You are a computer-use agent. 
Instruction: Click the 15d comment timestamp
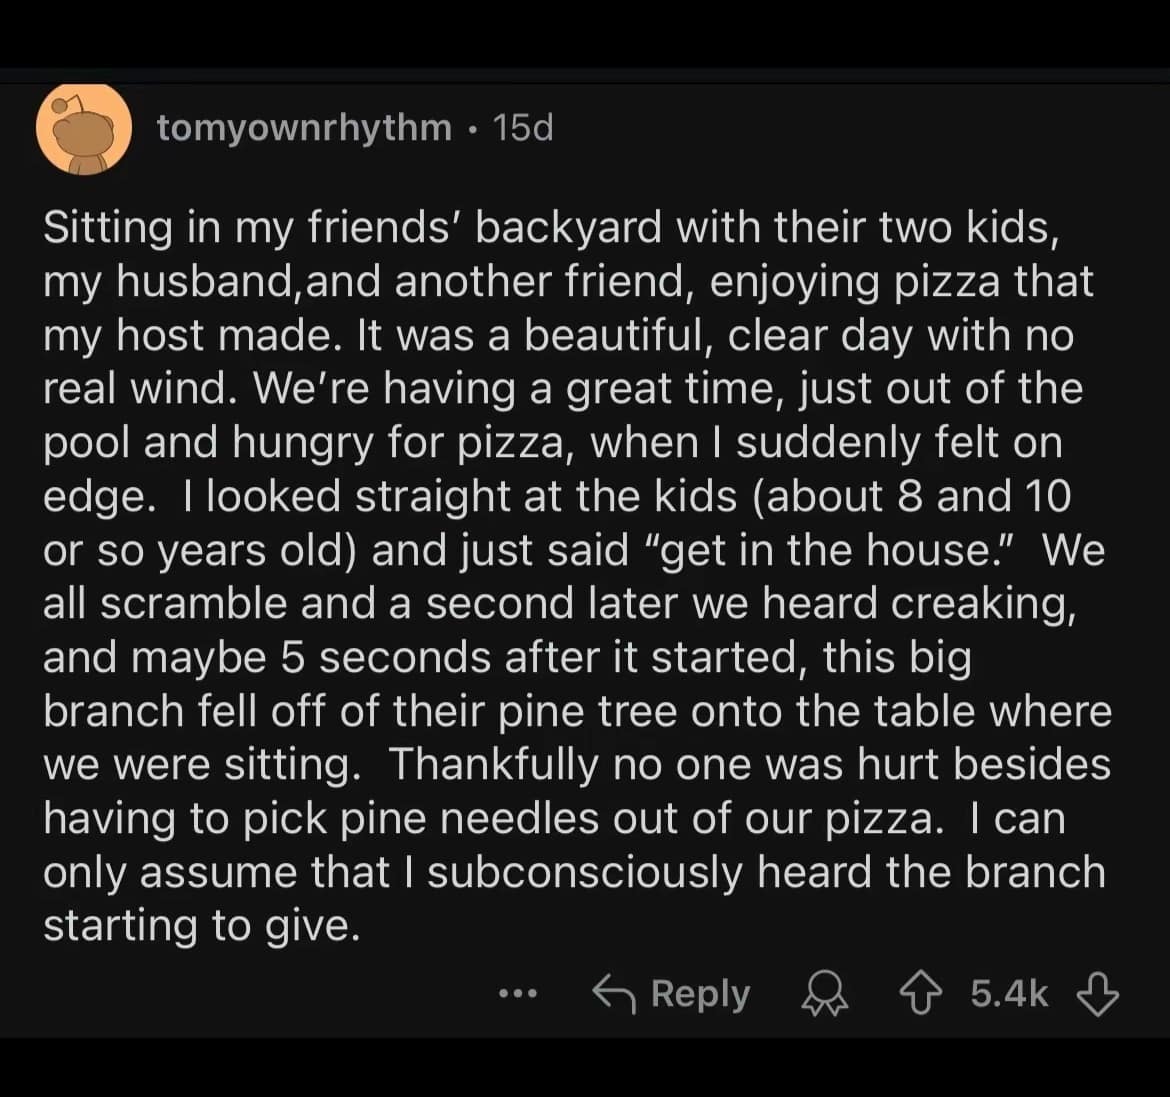tap(523, 128)
